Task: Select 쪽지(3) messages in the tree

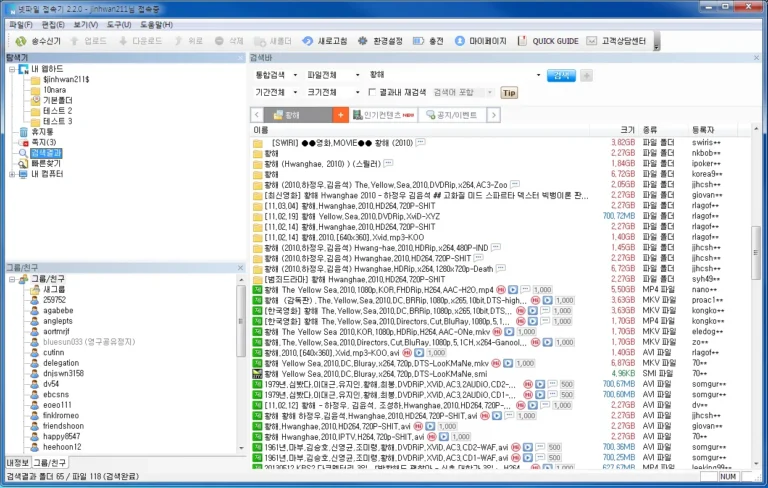Action: coord(40,142)
